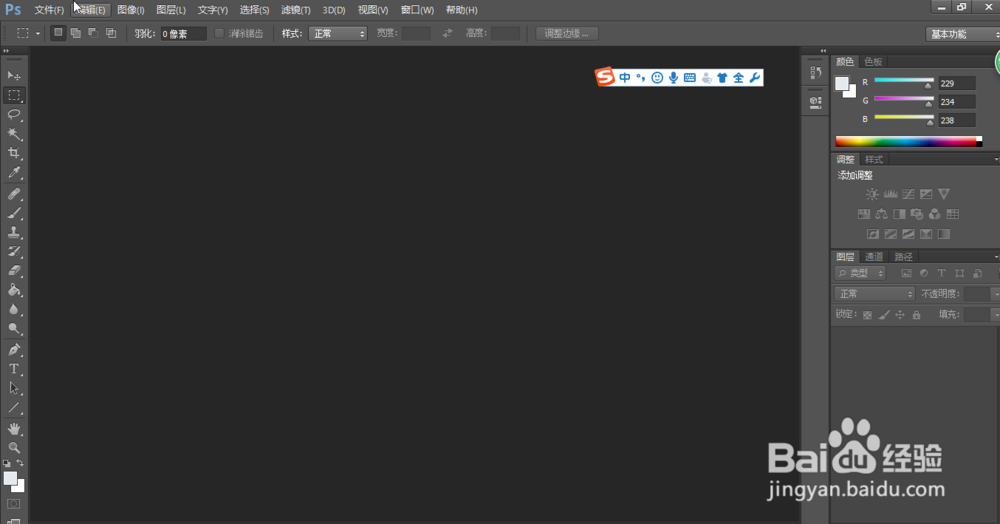
Task: Select the Paint Bucket tool
Action: click(13, 290)
